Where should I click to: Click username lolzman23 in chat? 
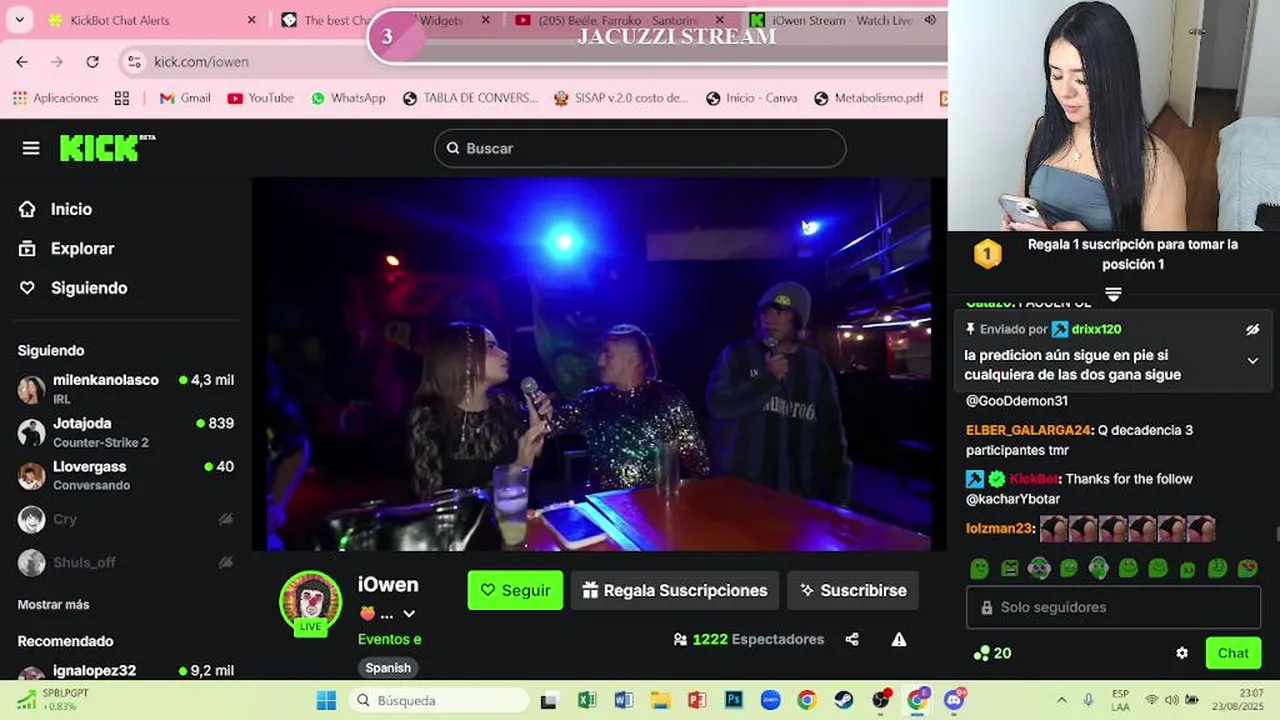tap(999, 528)
